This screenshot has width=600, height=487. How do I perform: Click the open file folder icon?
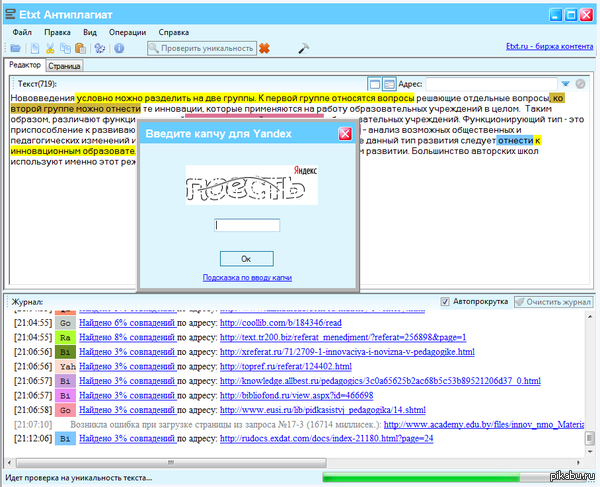pos(16,48)
